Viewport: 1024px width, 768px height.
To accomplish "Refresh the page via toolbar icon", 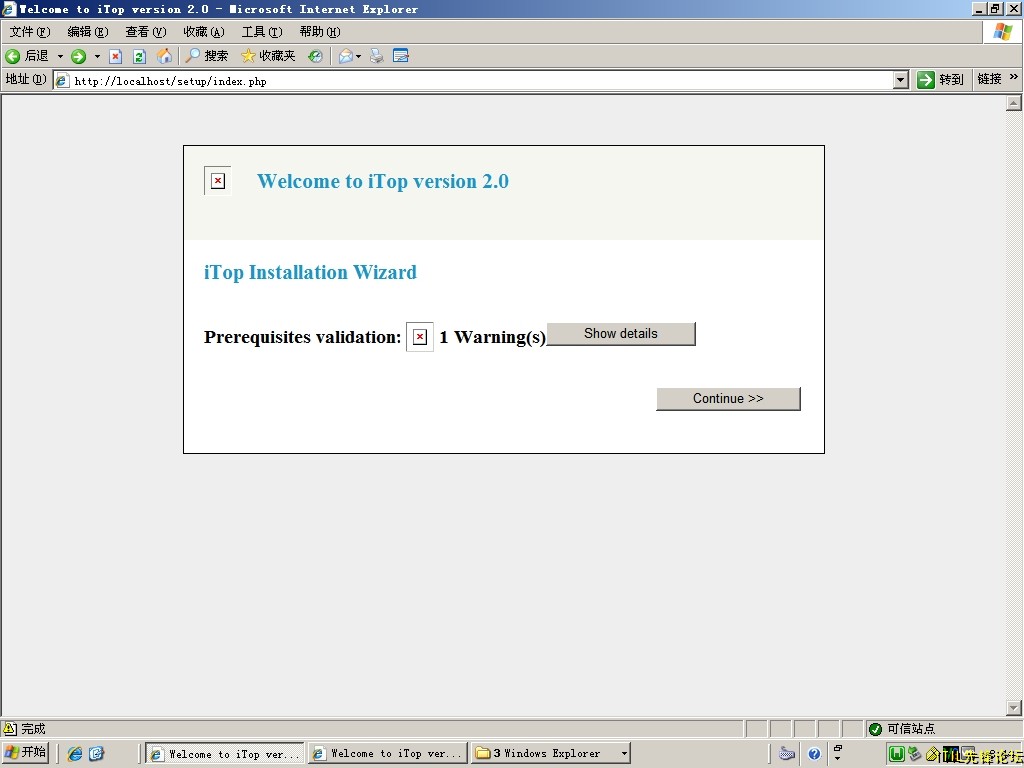I will click(x=139, y=56).
